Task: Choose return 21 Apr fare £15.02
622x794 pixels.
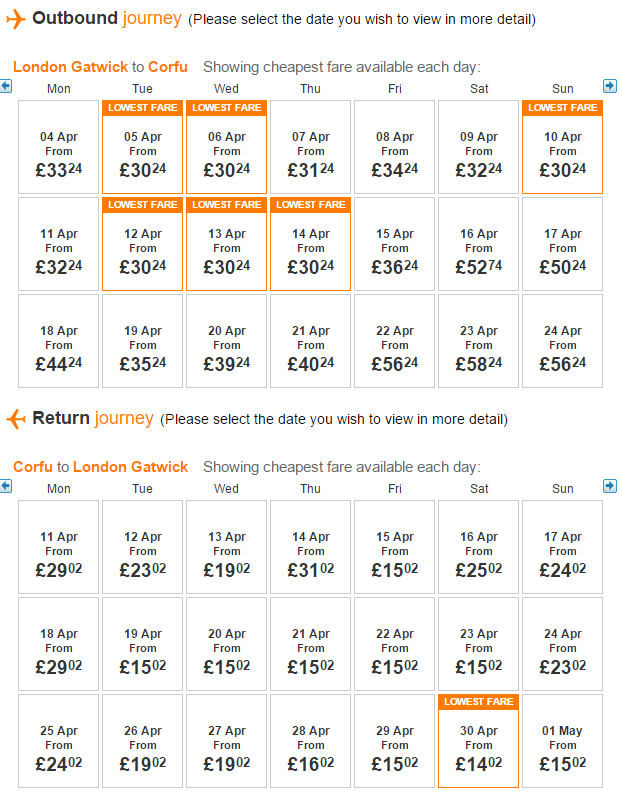Action: [310, 644]
